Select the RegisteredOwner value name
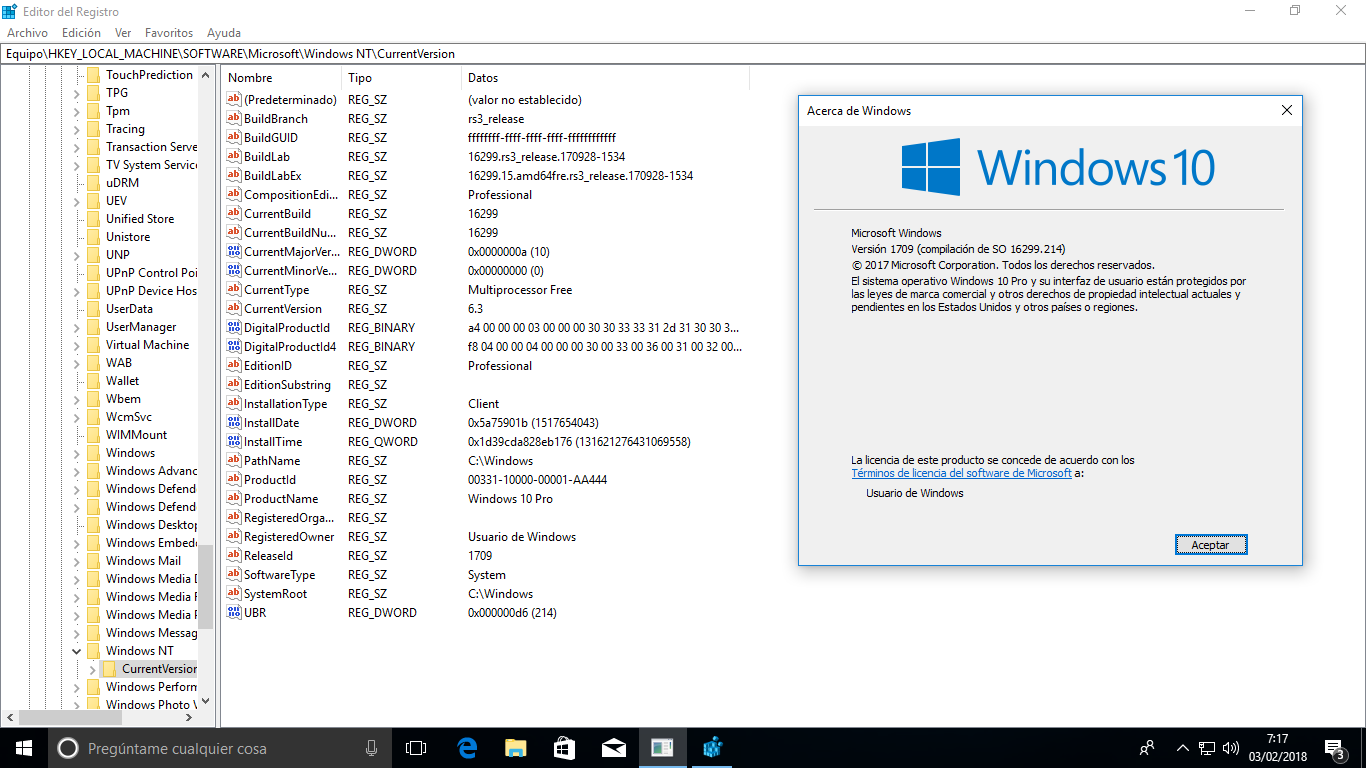The image size is (1366, 768). [289, 537]
